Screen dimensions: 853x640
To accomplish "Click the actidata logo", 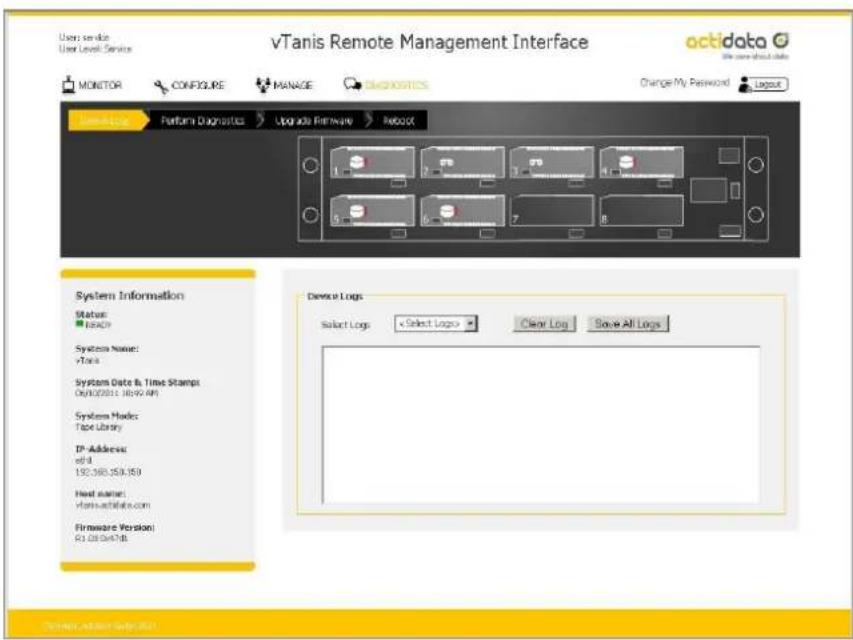I will click(737, 44).
